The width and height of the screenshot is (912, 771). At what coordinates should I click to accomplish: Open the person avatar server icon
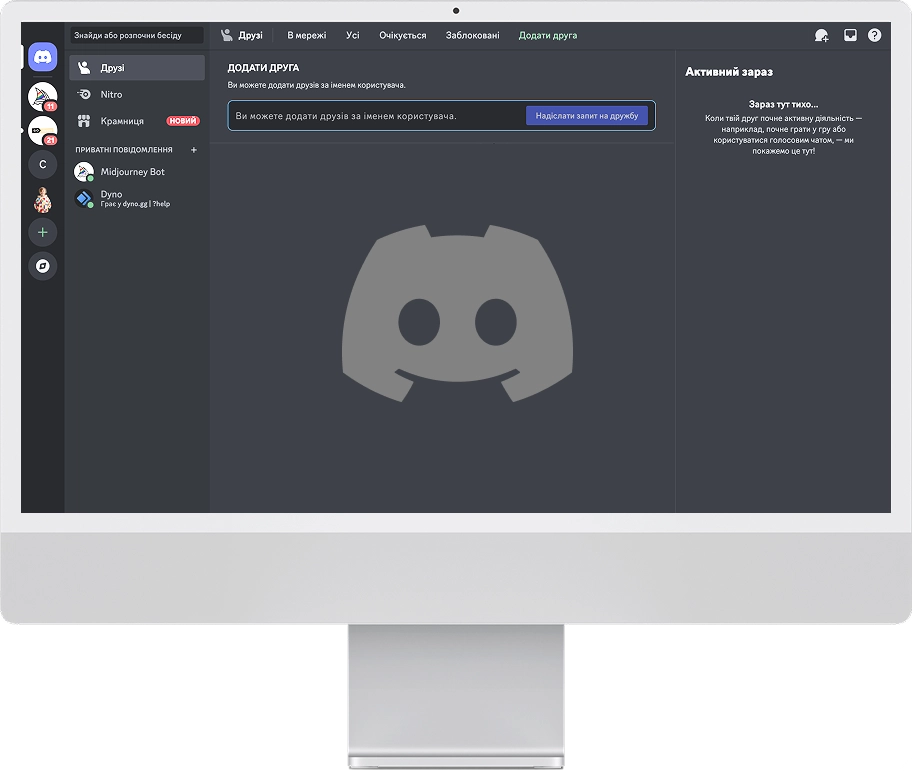pyautogui.click(x=42, y=199)
